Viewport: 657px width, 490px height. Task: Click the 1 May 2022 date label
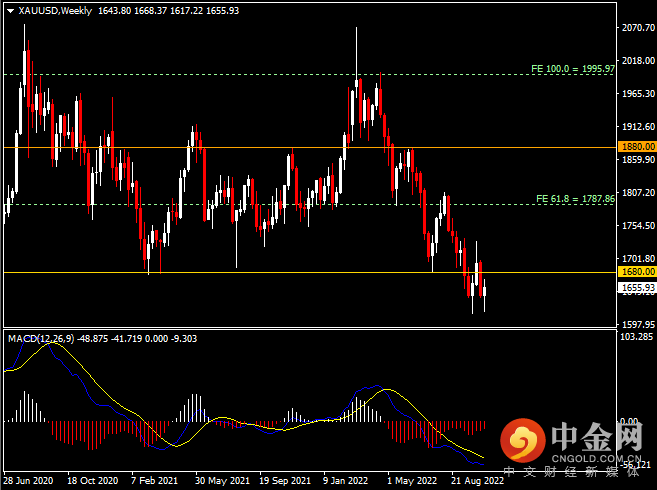(412, 481)
